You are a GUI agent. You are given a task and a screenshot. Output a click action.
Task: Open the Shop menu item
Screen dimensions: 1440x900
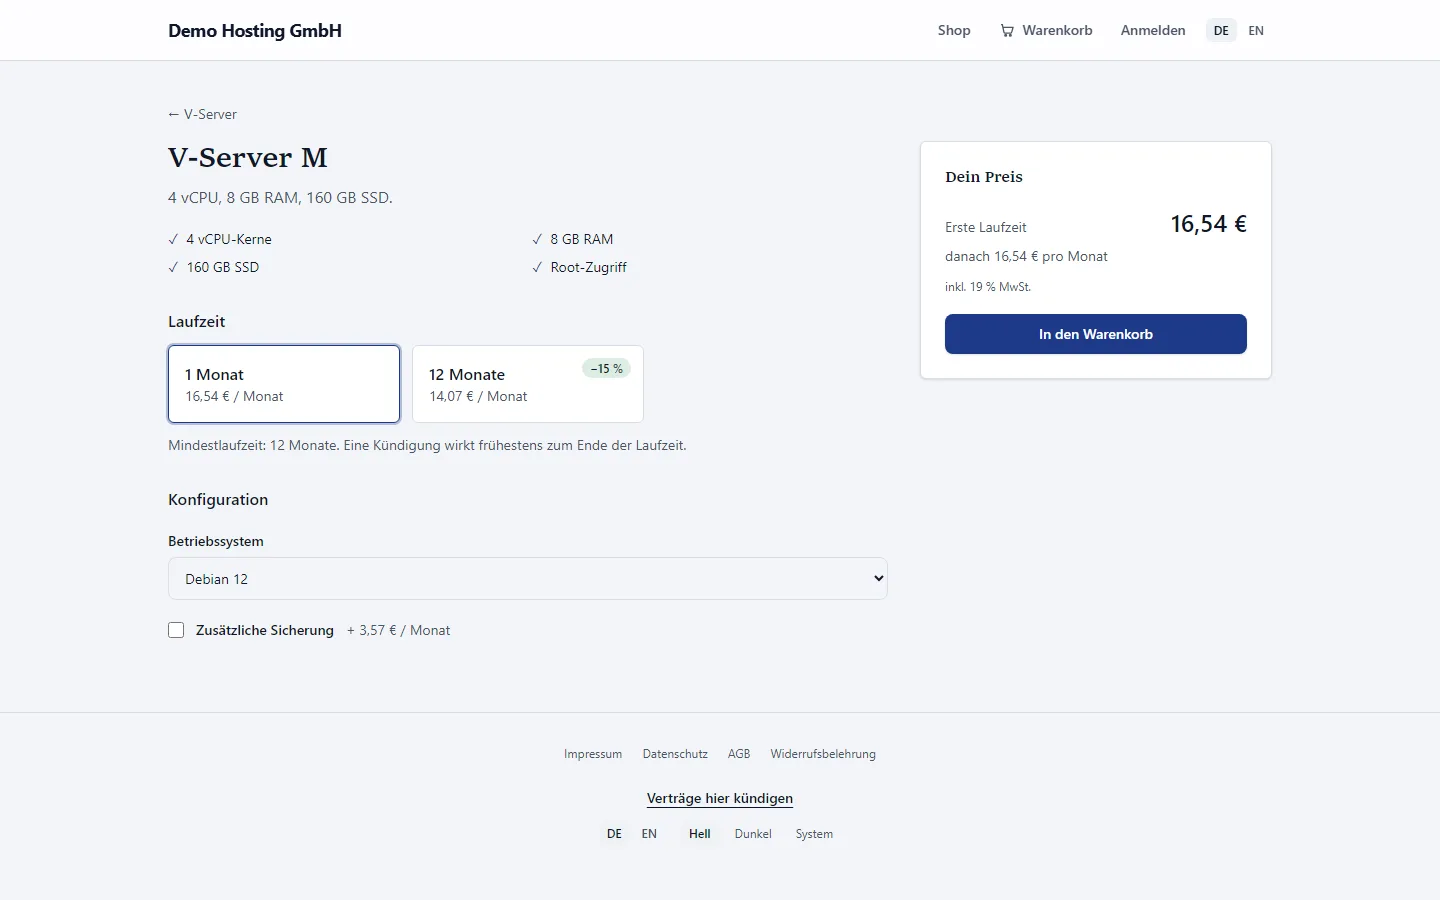pos(954,31)
